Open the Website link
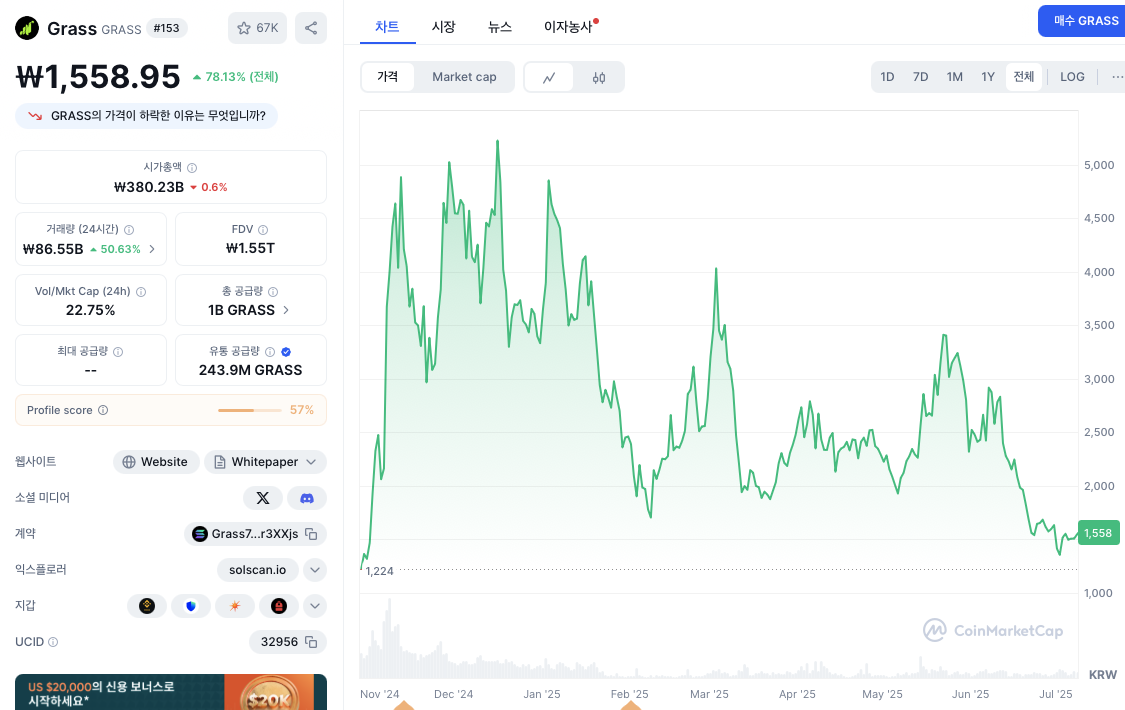 [x=155, y=462]
